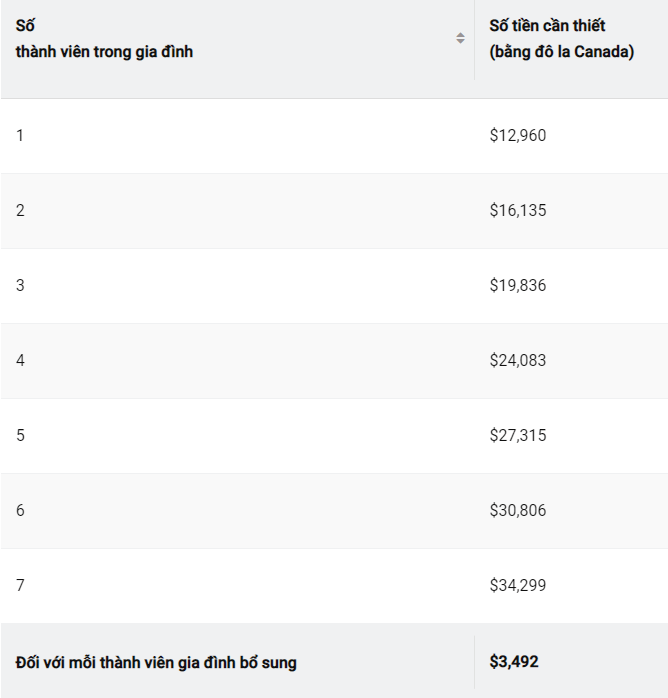Click the $30,806 amount cell
This screenshot has height=698, width=668.
click(x=518, y=510)
